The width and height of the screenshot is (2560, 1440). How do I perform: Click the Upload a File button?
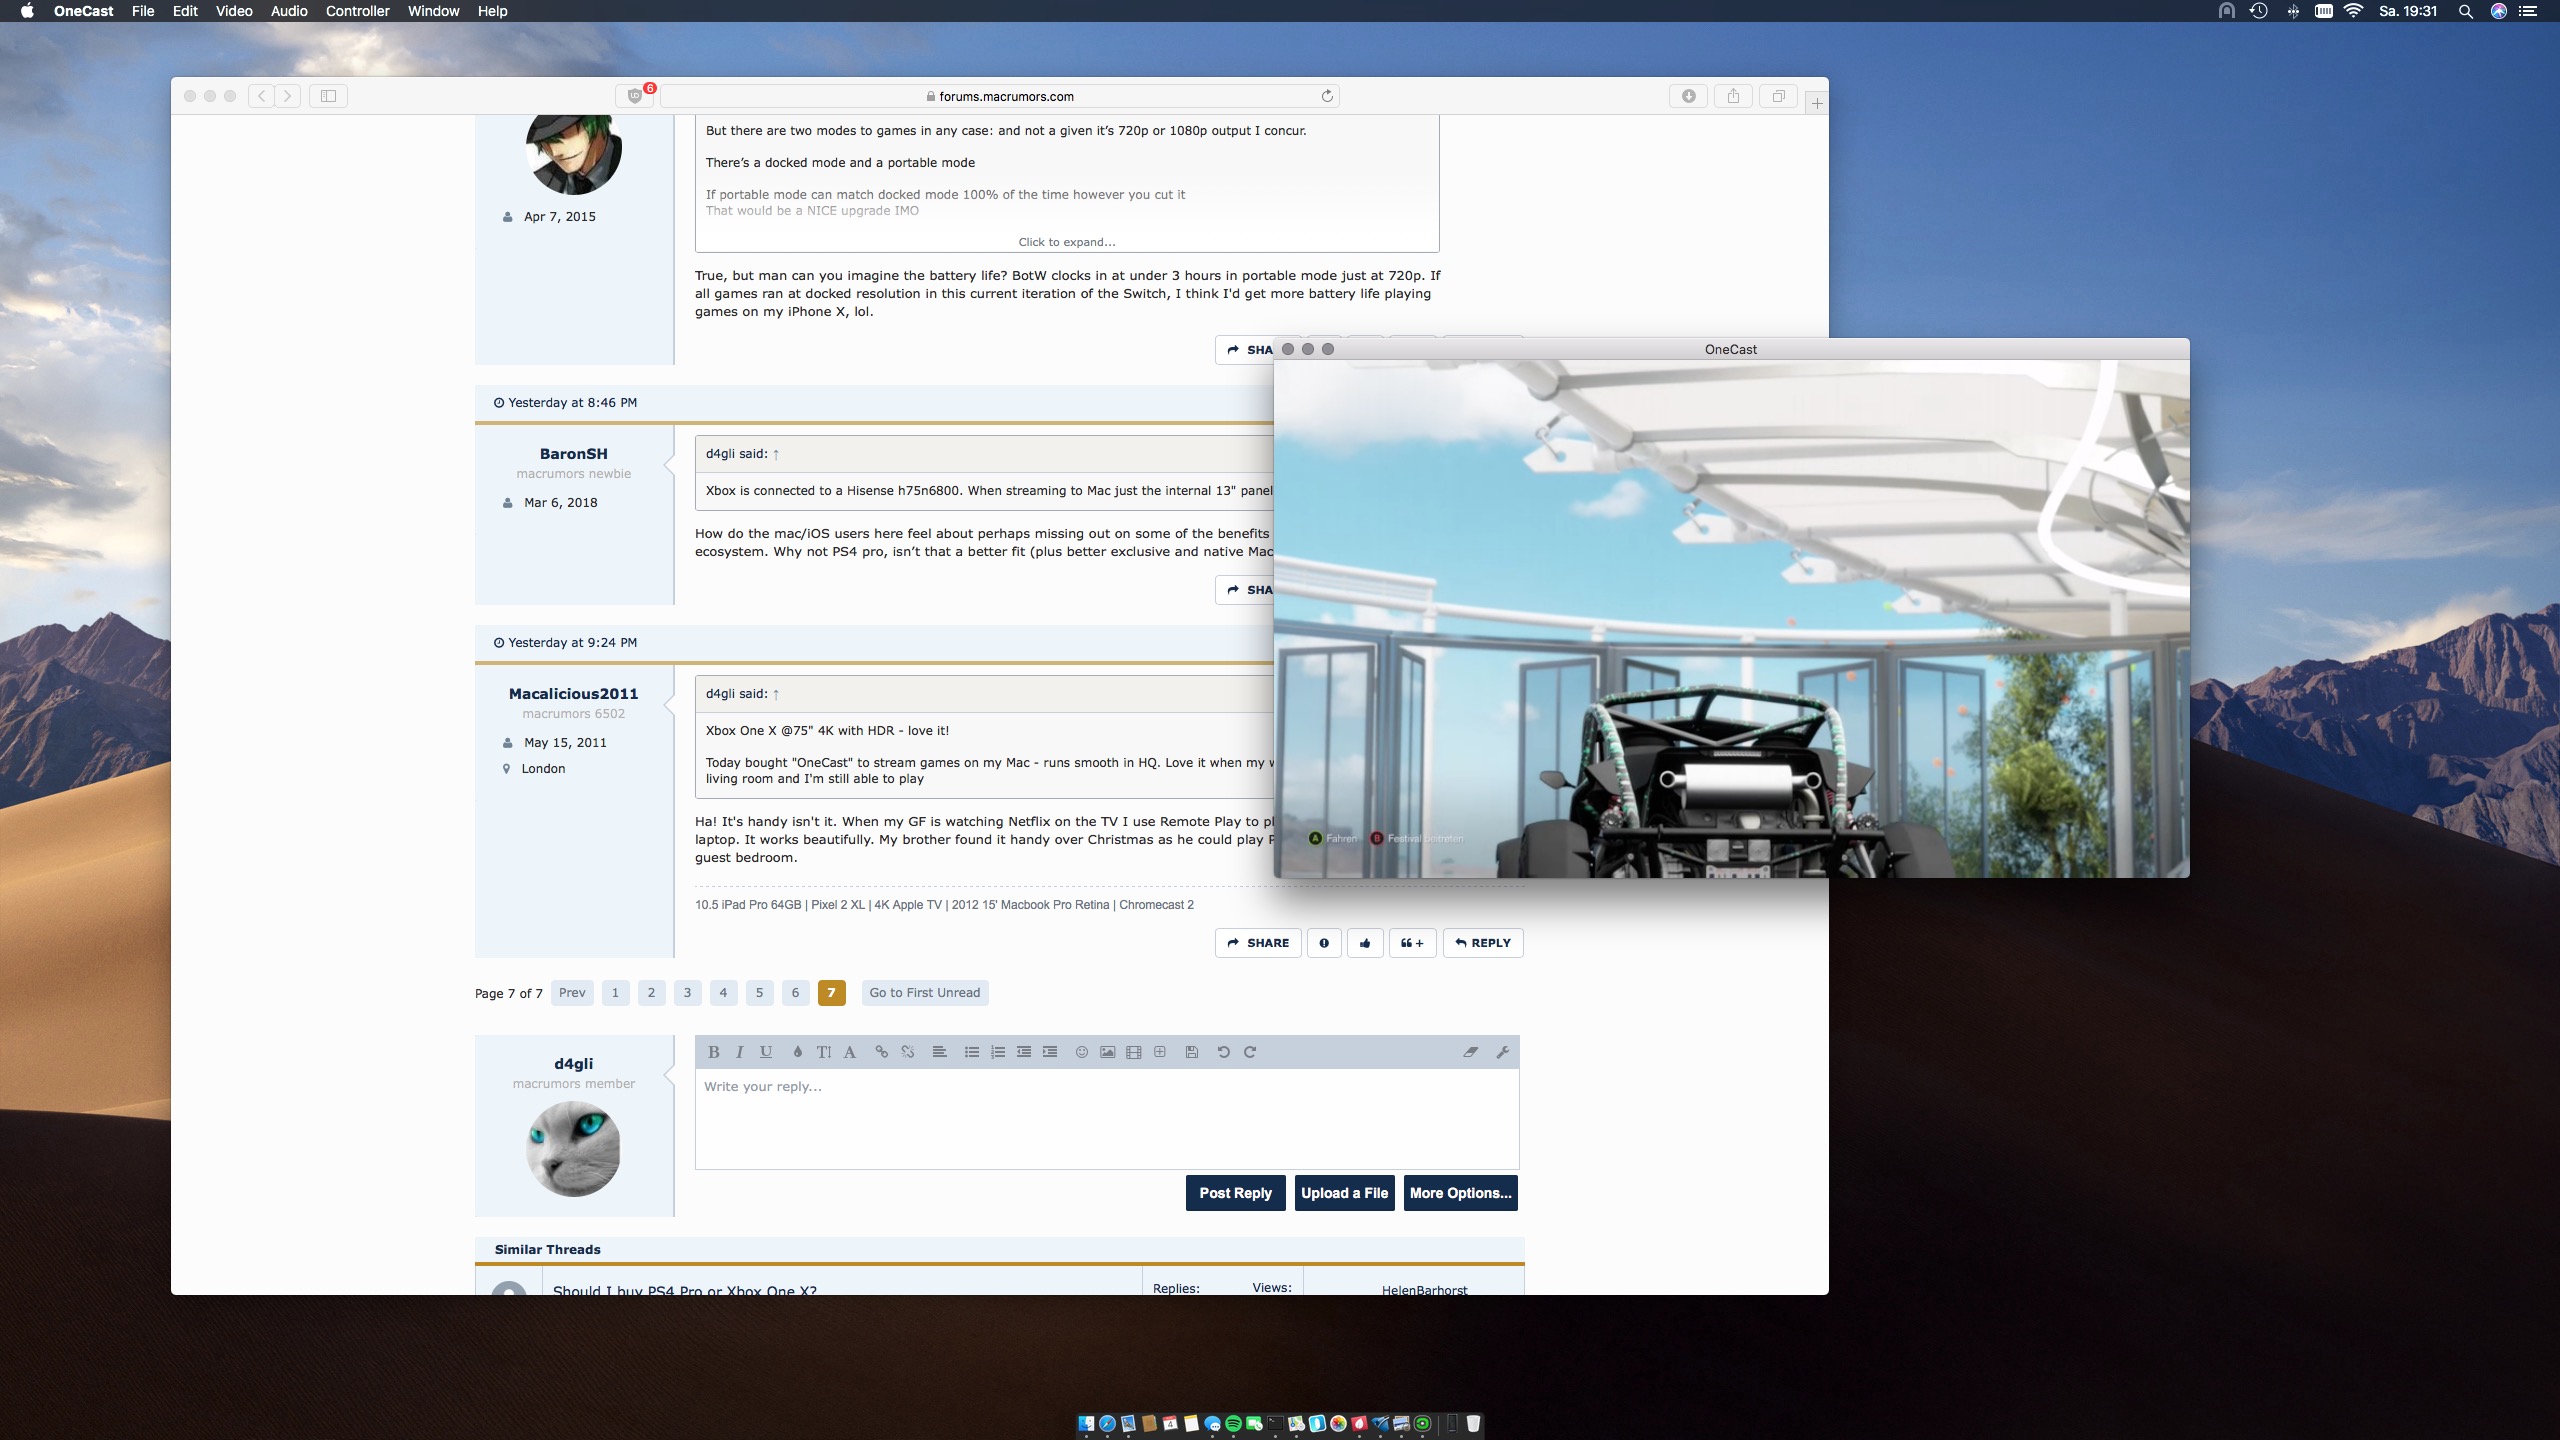(1344, 1193)
